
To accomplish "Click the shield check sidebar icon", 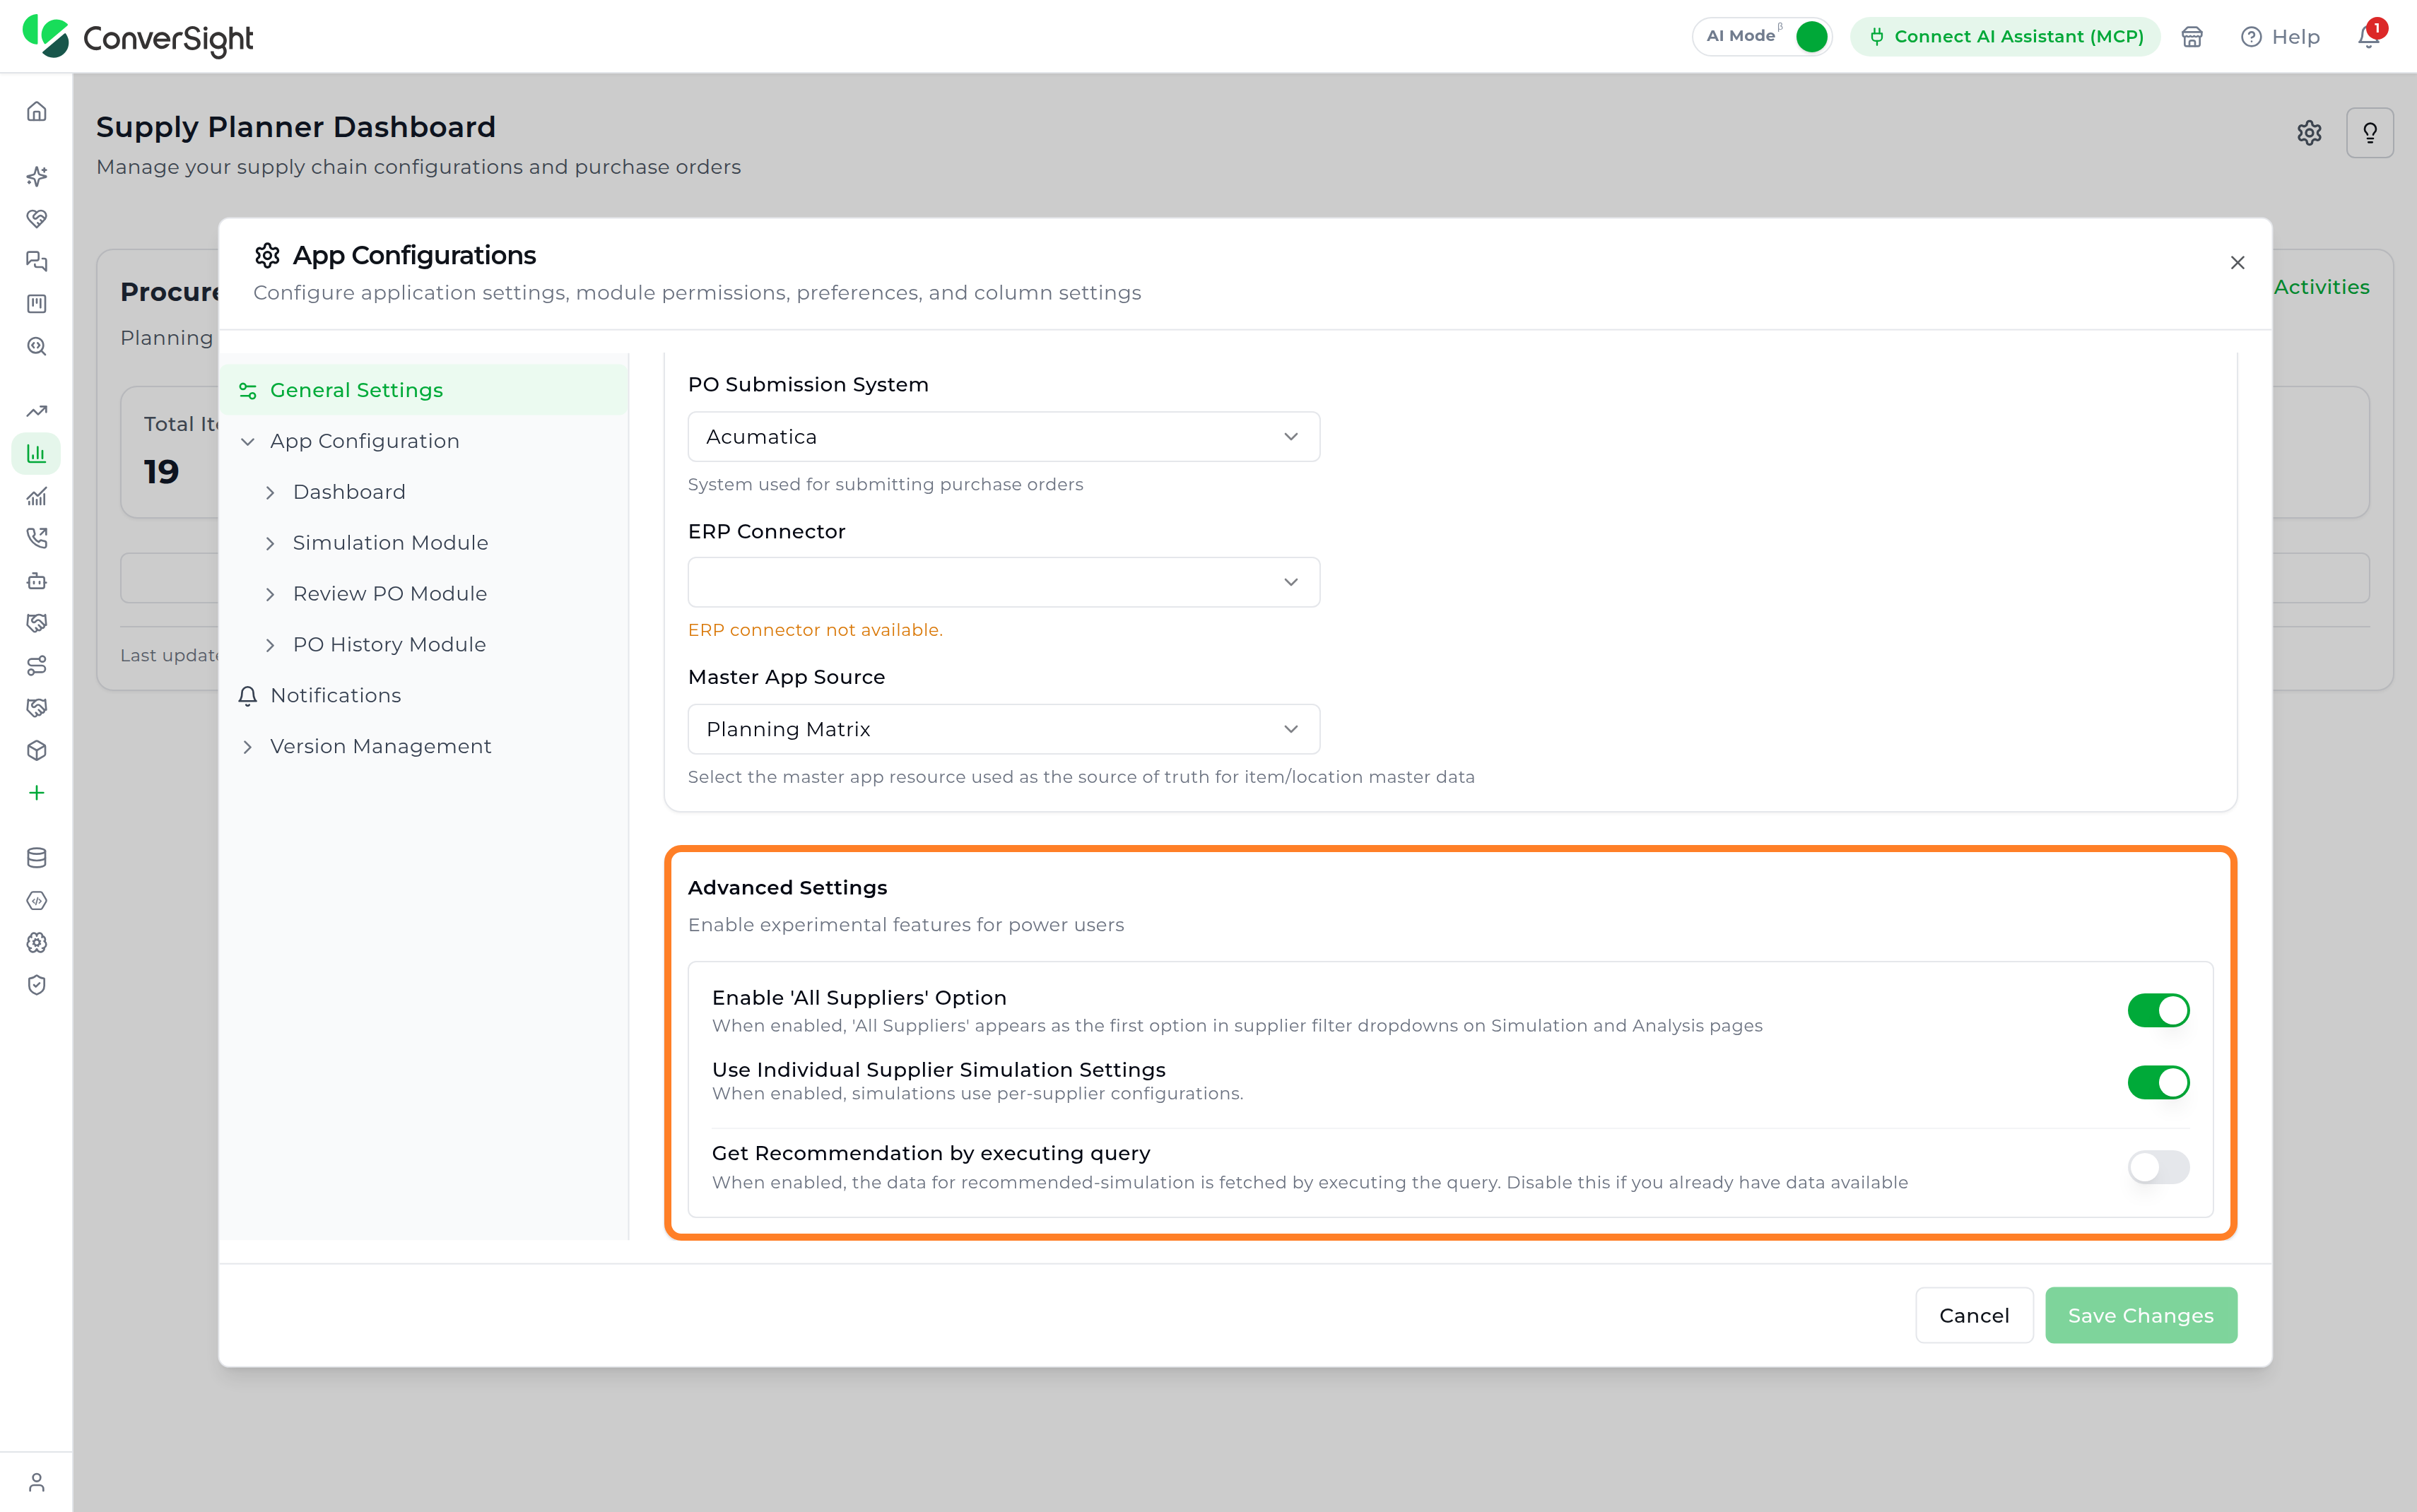I will [37, 985].
